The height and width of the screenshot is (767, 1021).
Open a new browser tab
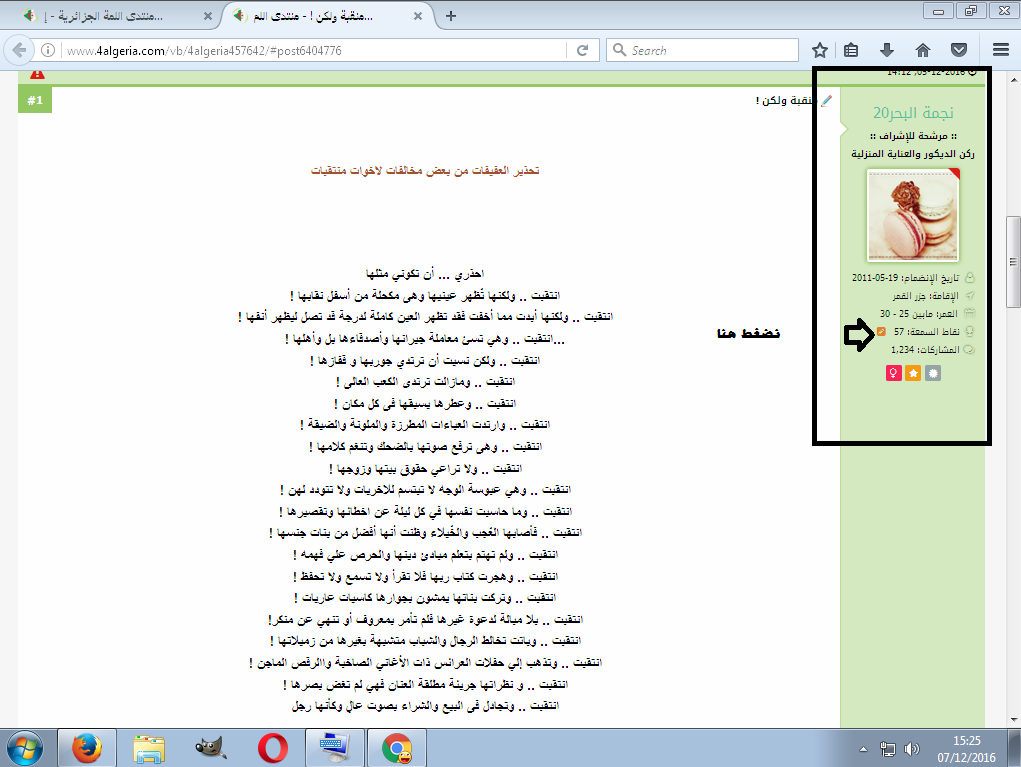[x=451, y=16]
